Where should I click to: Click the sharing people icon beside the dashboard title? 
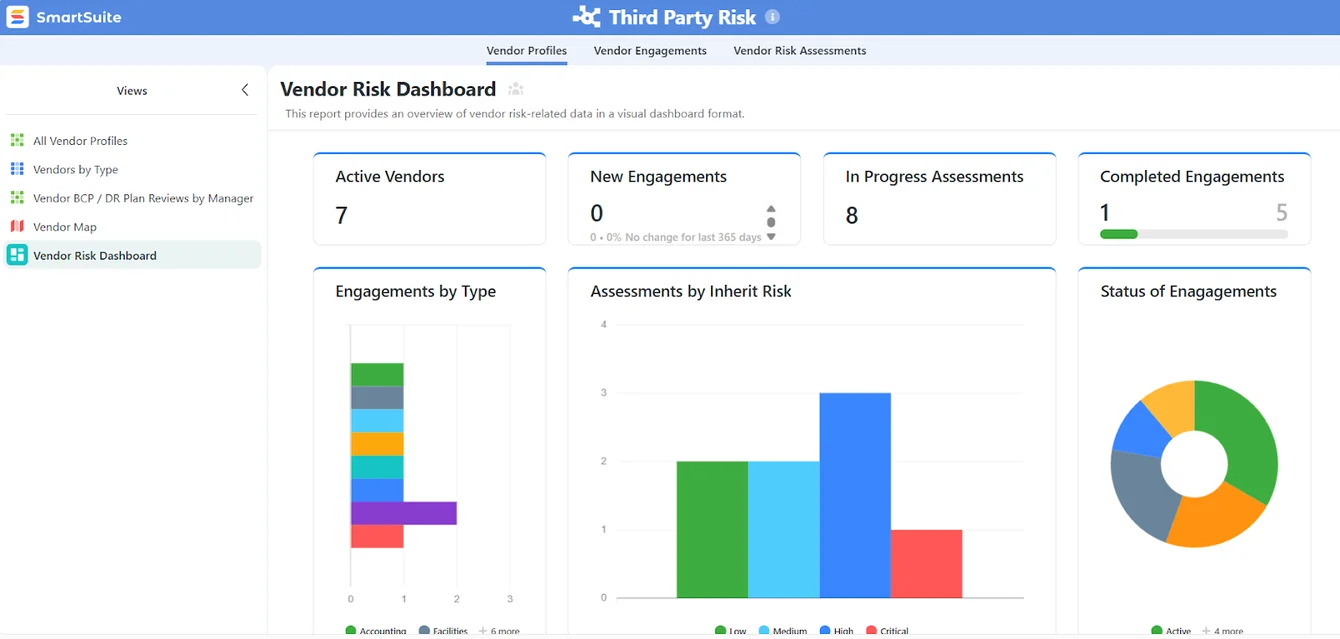[x=516, y=90]
